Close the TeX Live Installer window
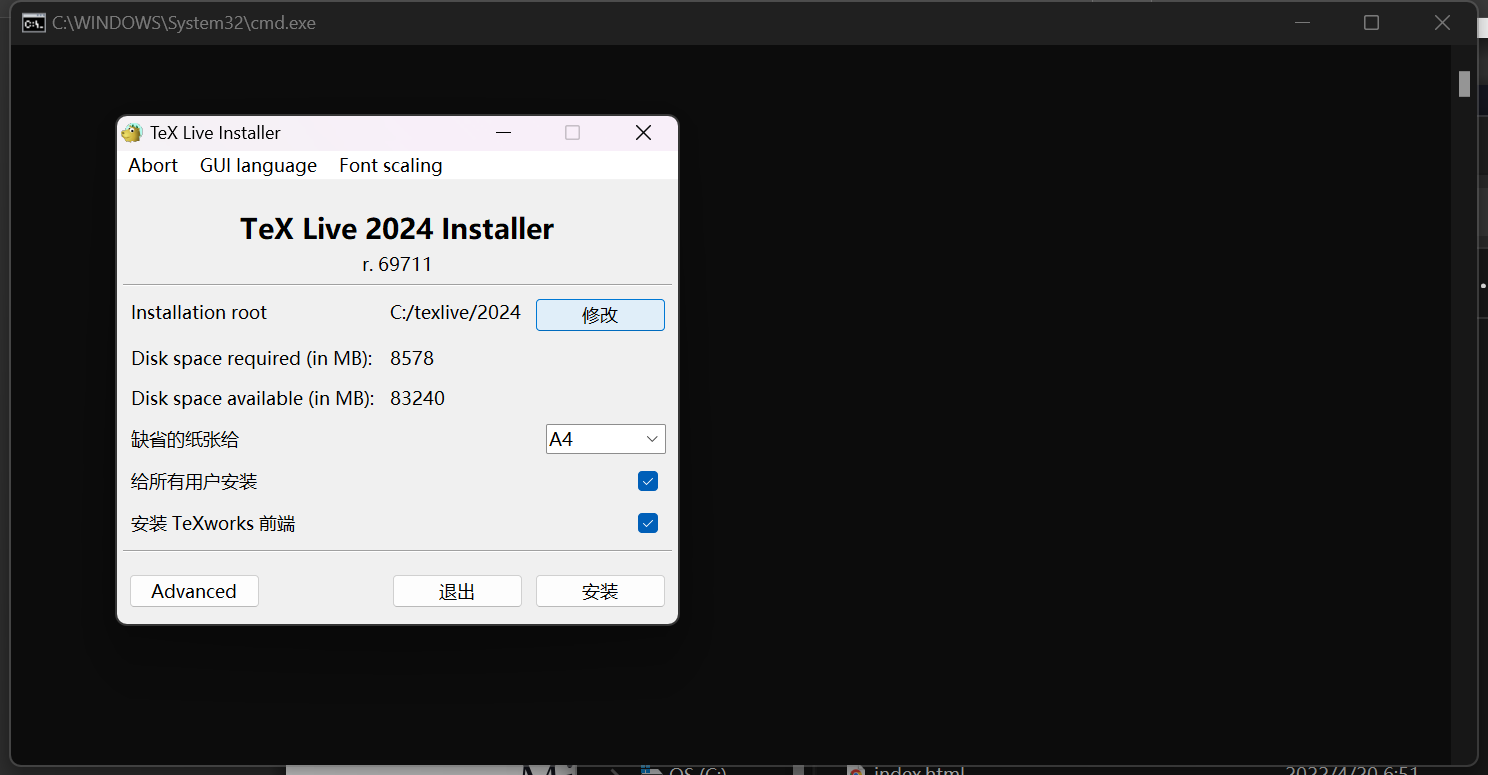 pos(644,133)
